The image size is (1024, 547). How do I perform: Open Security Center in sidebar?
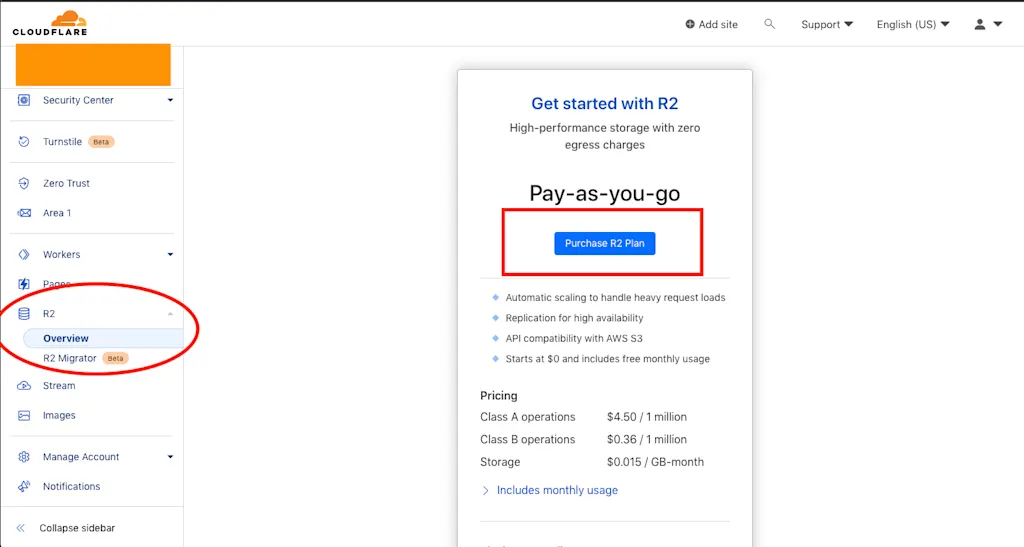tap(78, 100)
